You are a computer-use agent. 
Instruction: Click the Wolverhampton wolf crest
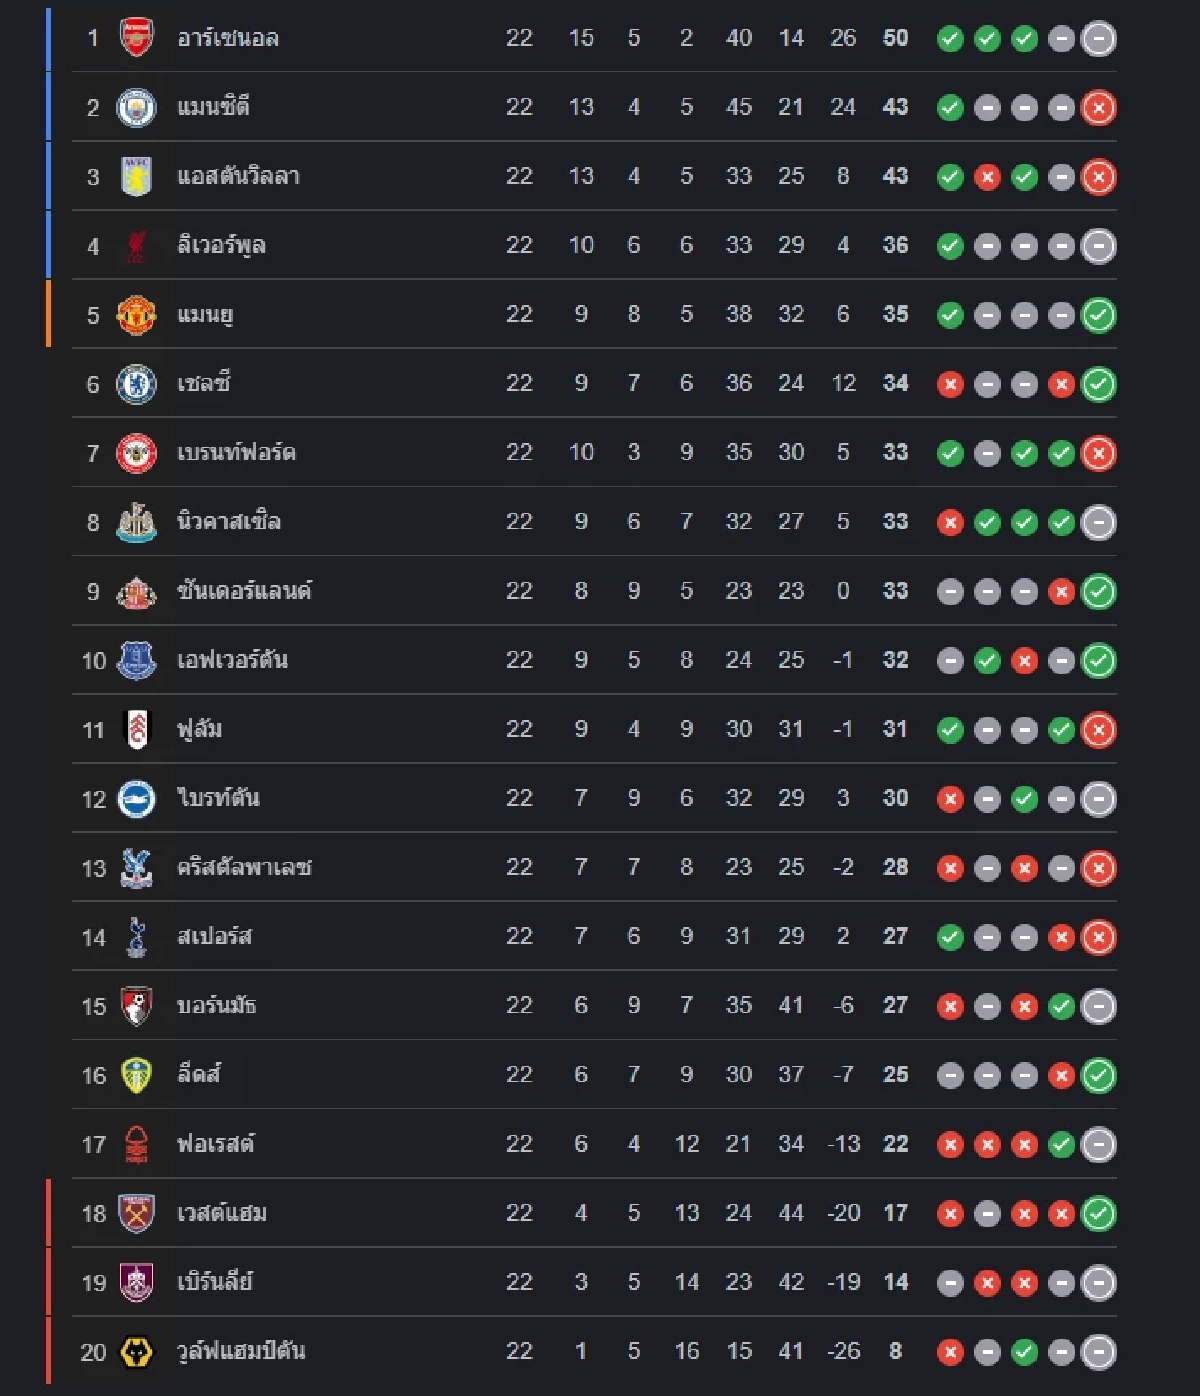pos(136,1352)
